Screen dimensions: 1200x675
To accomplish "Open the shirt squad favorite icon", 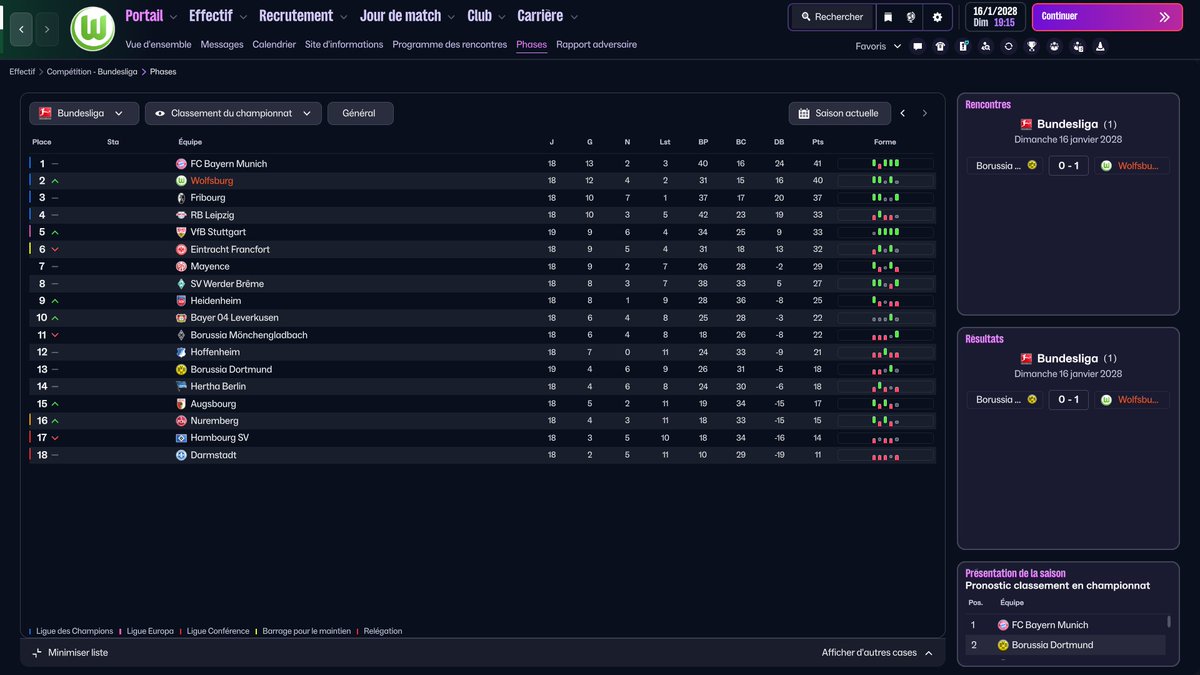I will point(940,46).
